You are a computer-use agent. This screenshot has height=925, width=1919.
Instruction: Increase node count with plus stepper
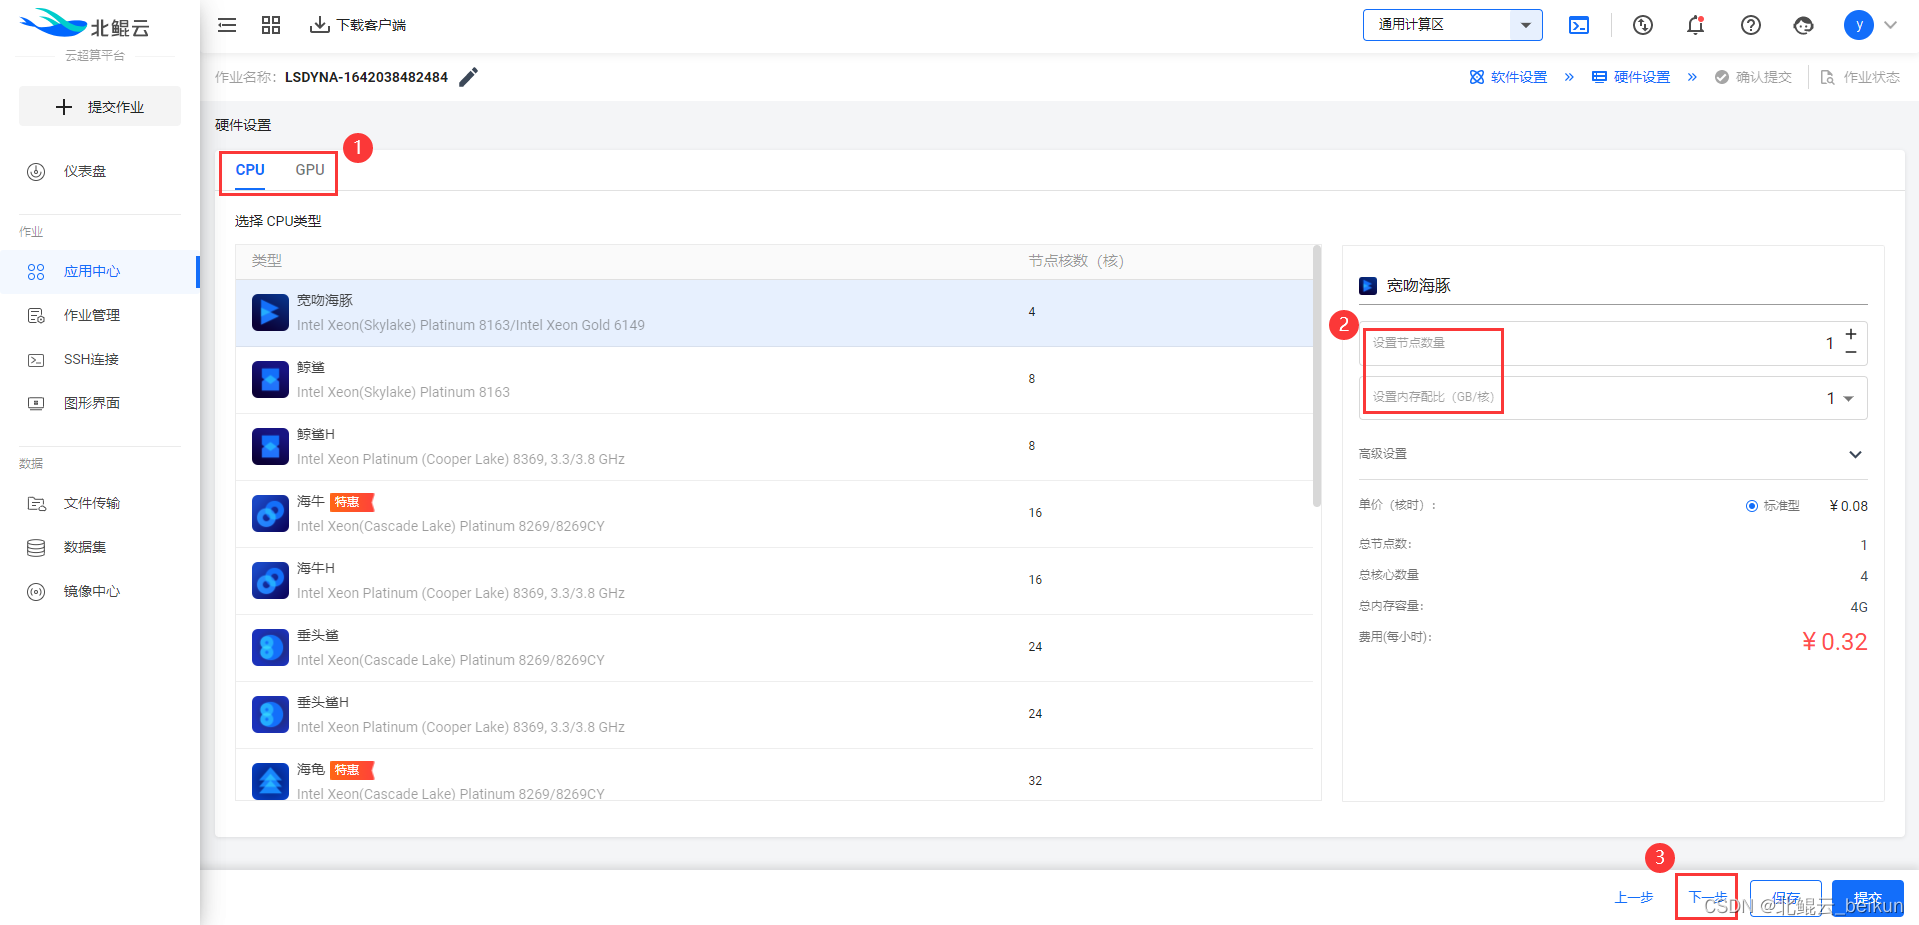1851,334
